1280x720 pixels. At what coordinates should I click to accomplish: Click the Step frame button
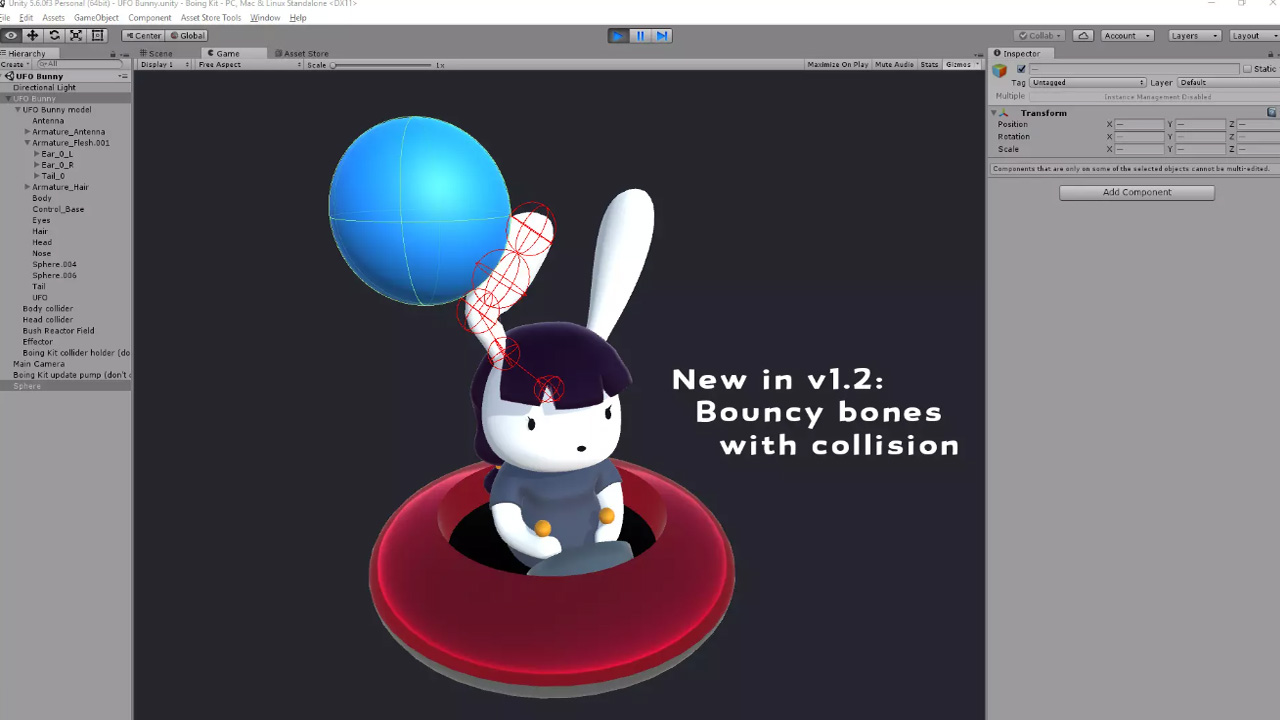click(x=662, y=36)
